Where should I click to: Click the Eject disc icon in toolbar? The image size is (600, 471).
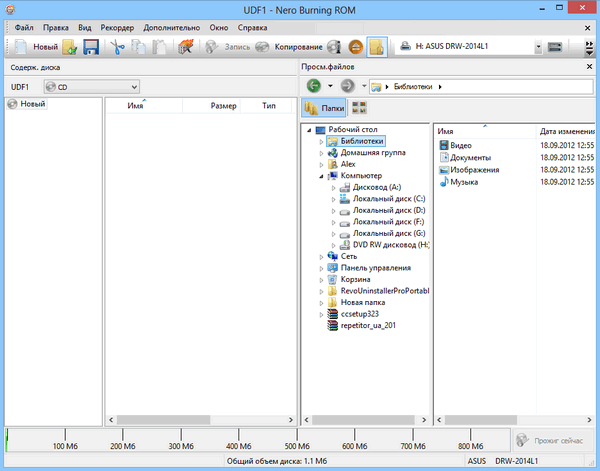point(355,47)
